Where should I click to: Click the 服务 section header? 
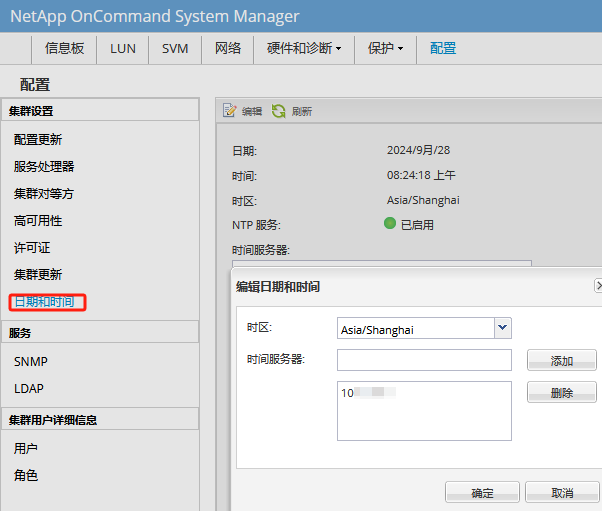point(100,332)
